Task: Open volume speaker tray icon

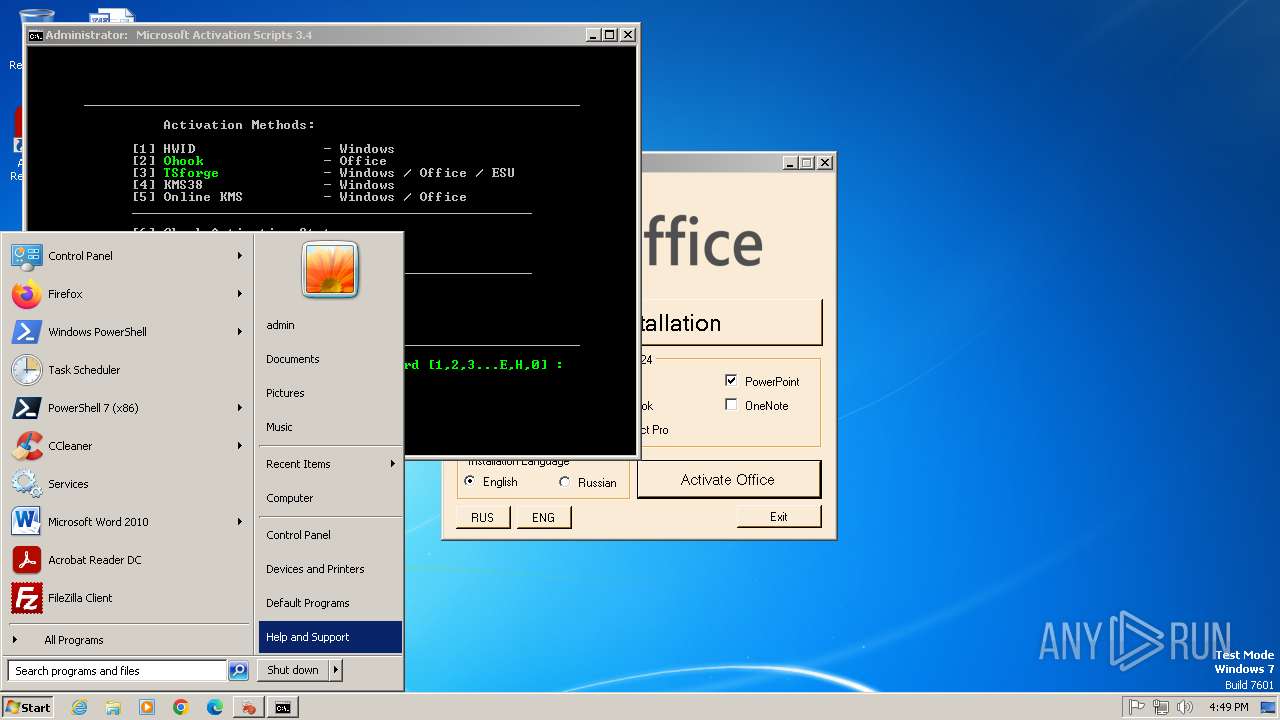Action: (x=1185, y=707)
